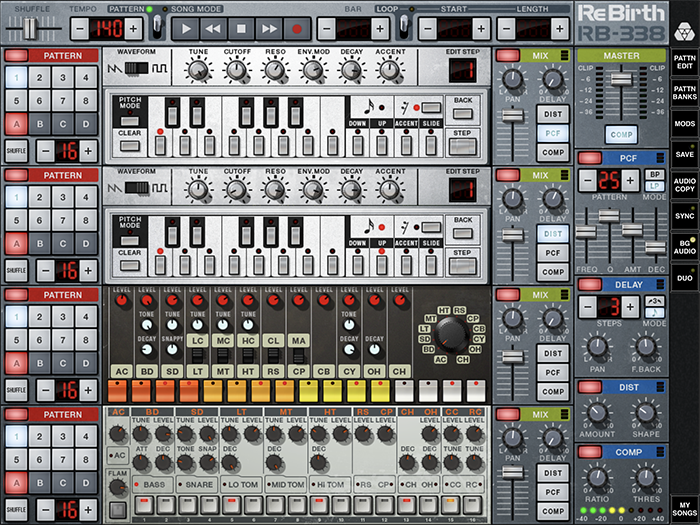This screenshot has height=525, width=700.
Task: Click the Rewind transport button
Action: (213, 29)
